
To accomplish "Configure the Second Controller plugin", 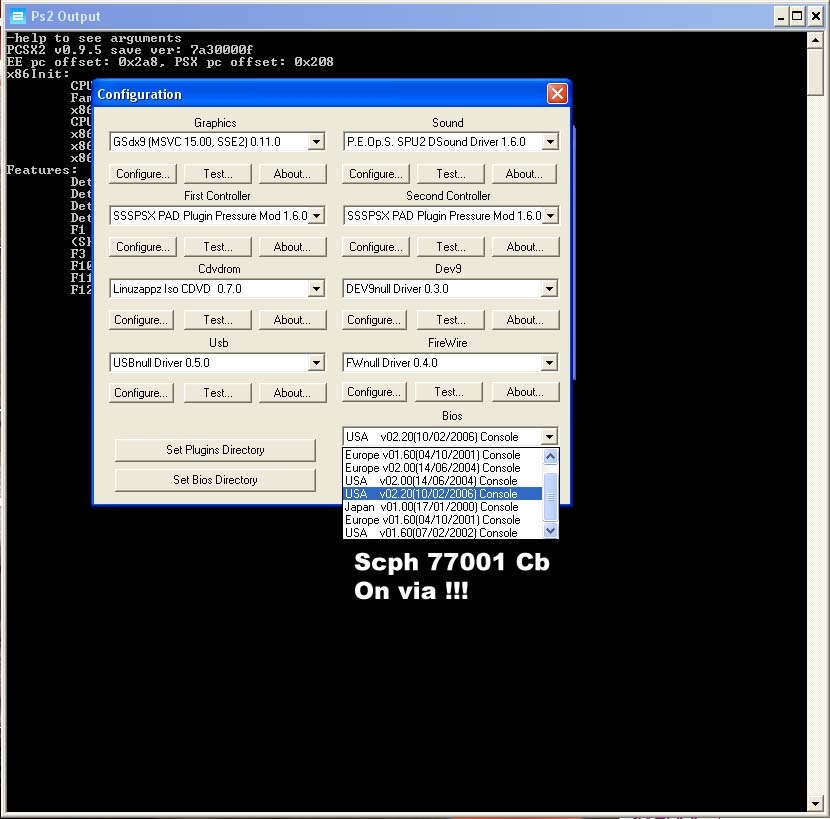I will pyautogui.click(x=376, y=247).
